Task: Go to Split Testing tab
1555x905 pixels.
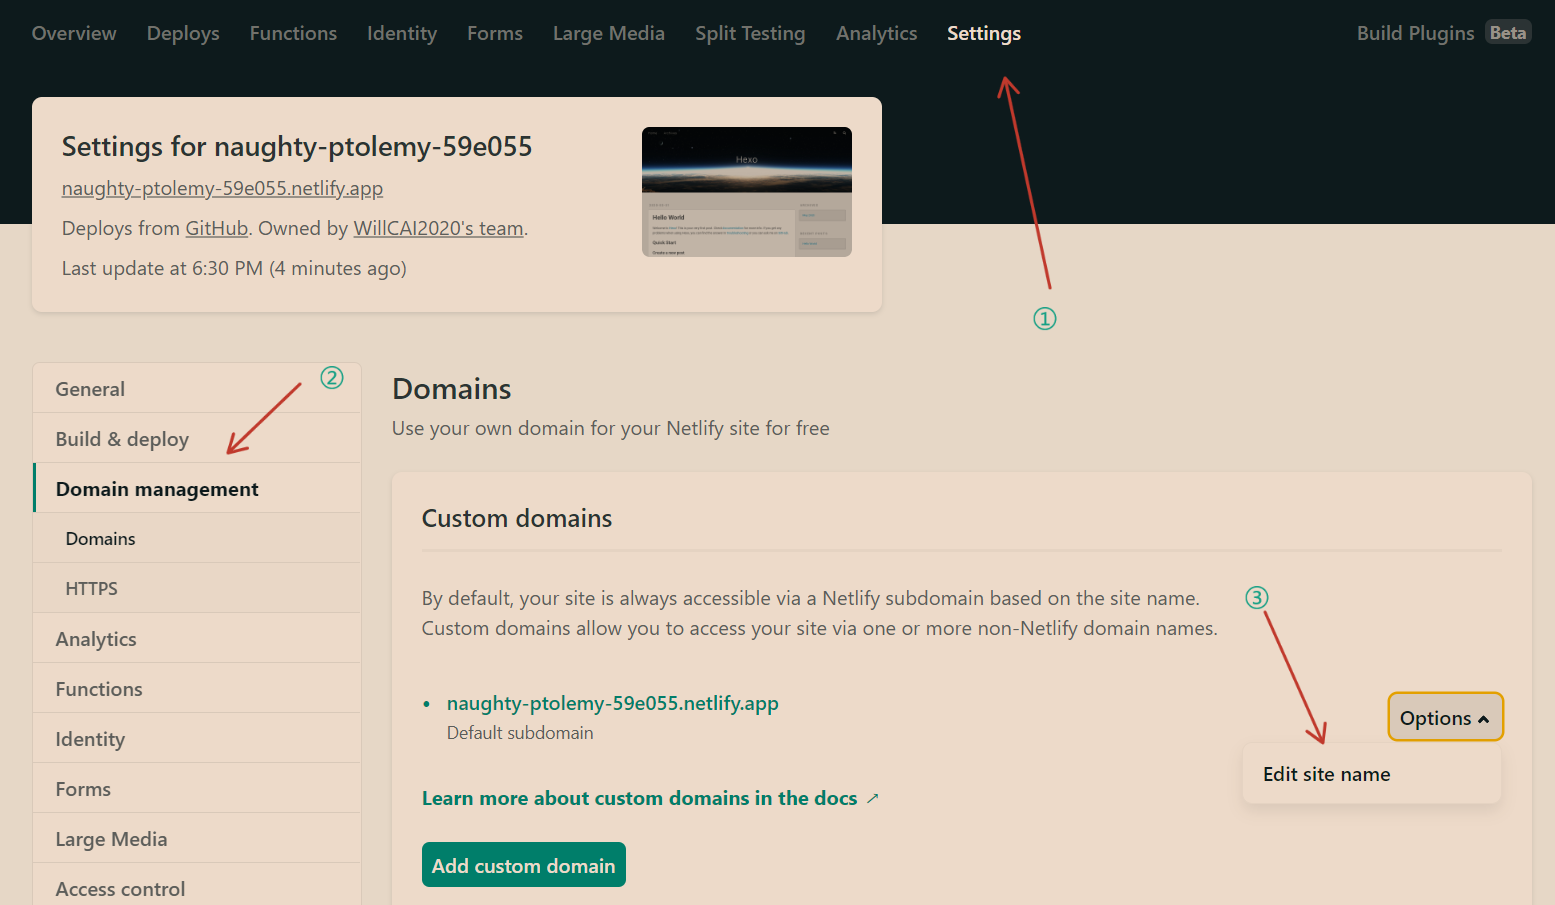Action: (x=750, y=33)
